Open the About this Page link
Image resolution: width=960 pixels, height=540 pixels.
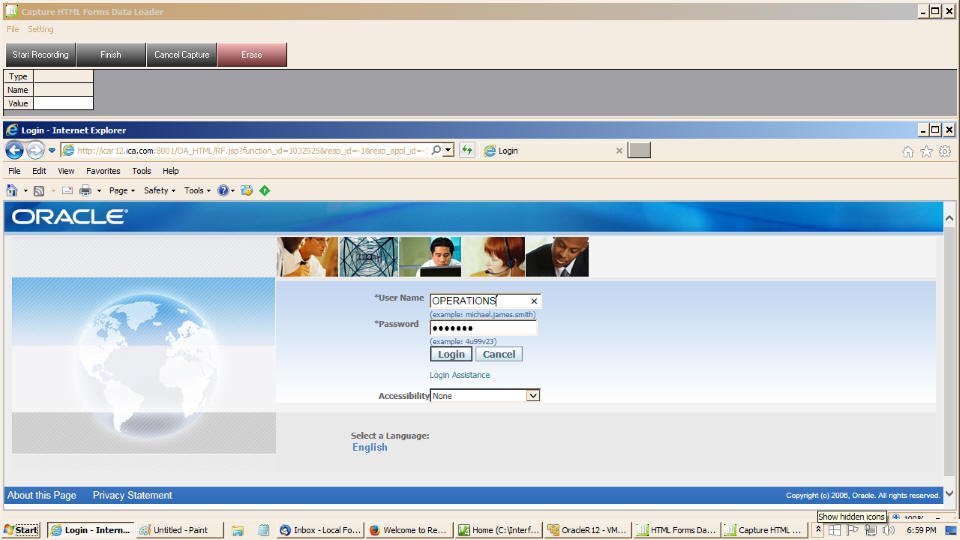[x=42, y=495]
